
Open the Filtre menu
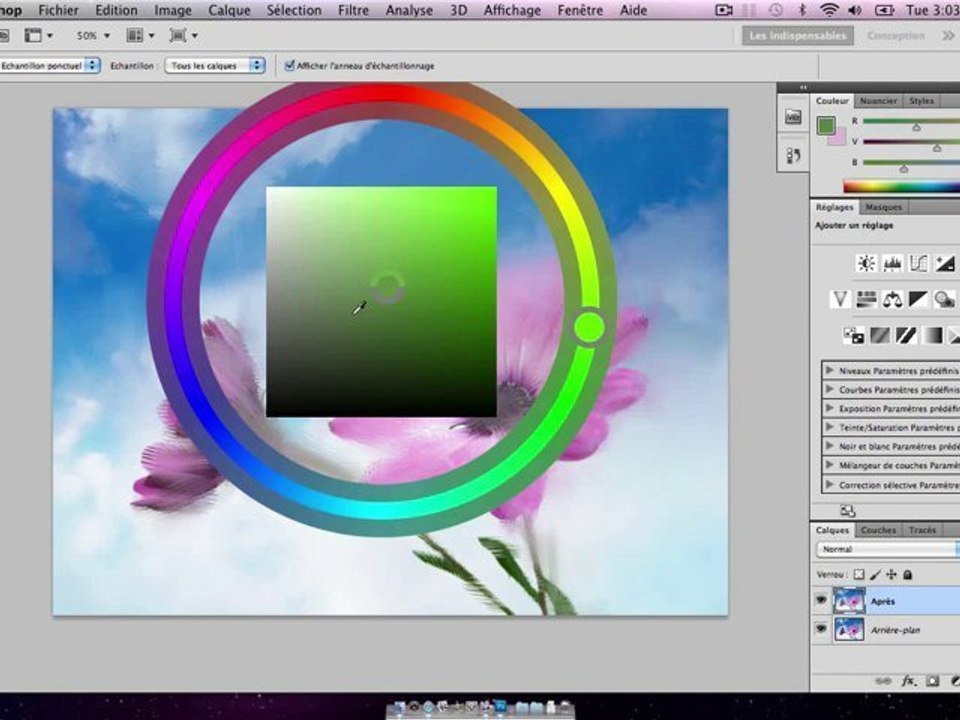(x=353, y=10)
